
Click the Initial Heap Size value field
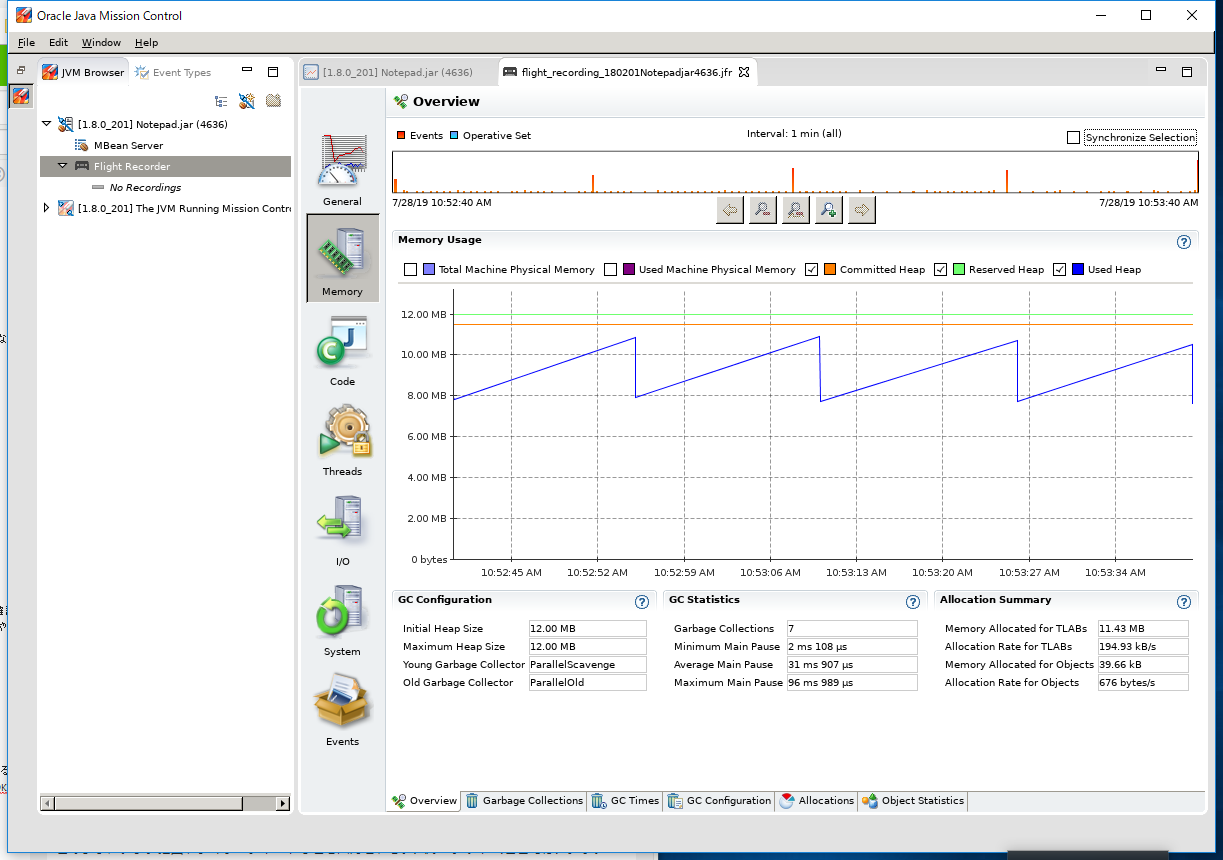point(587,629)
